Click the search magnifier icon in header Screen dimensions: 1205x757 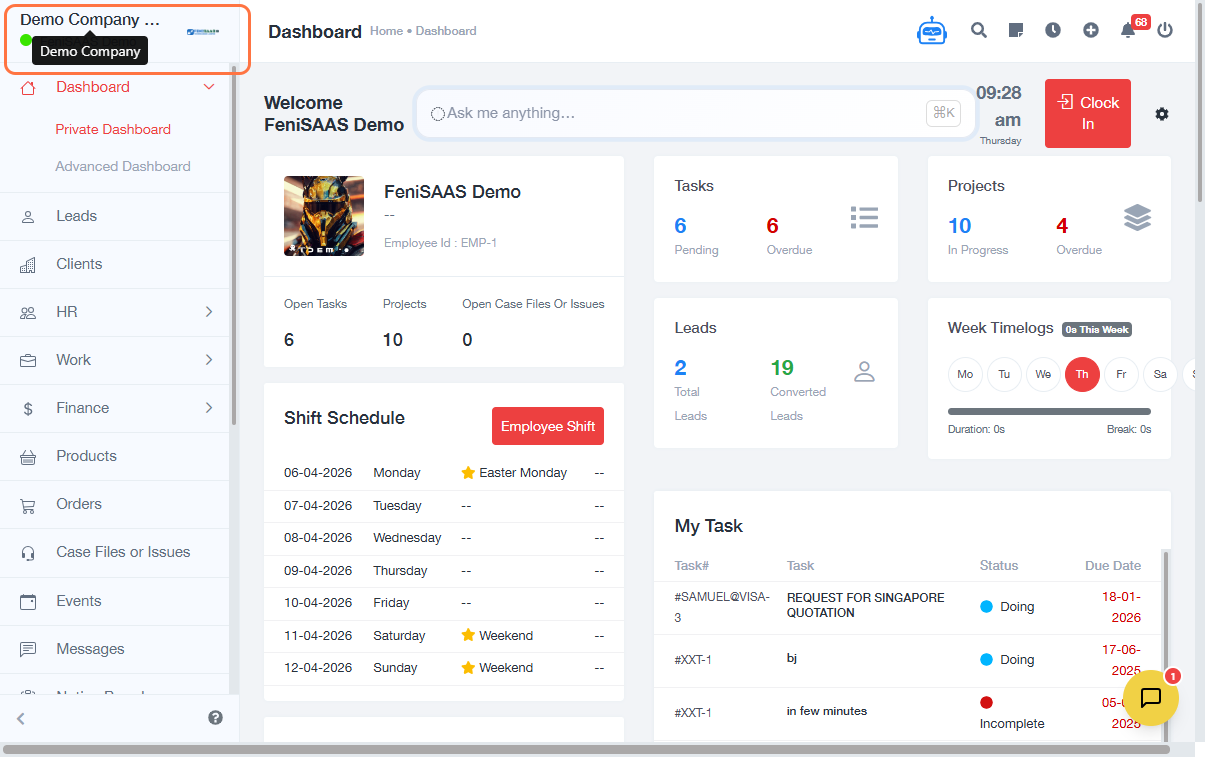pos(979,30)
